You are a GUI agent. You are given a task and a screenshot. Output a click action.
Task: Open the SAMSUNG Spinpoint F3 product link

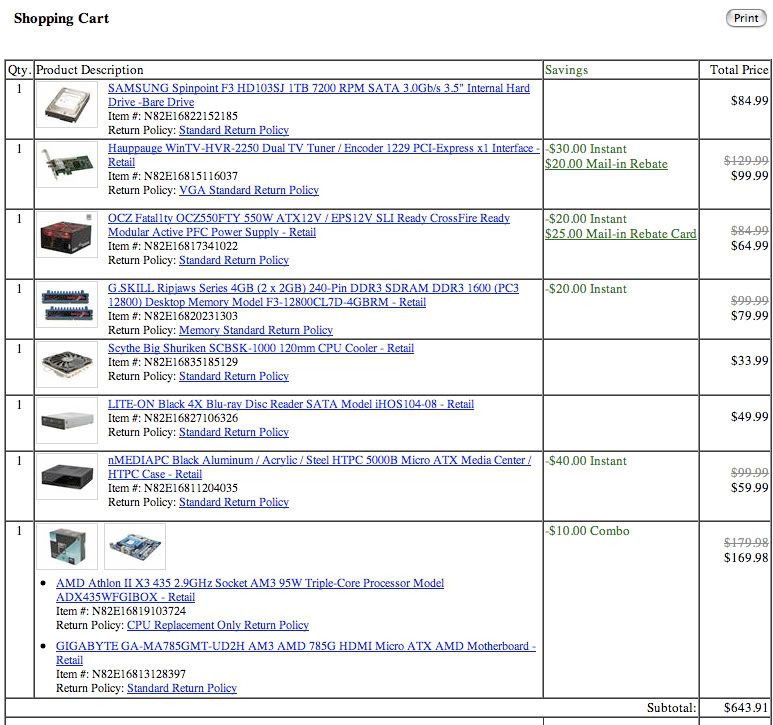point(319,95)
